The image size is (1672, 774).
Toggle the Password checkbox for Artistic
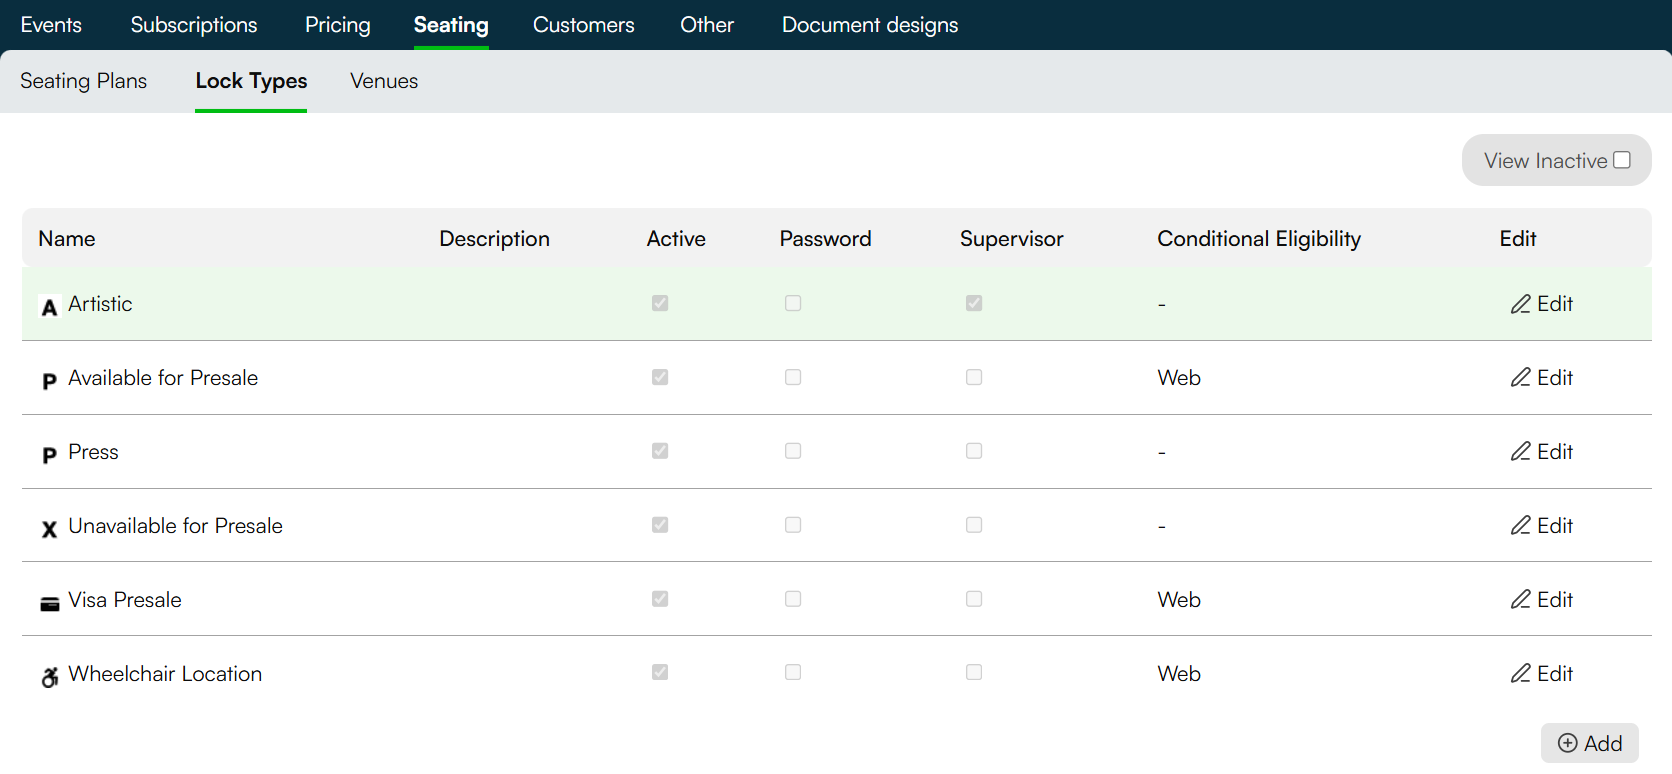click(x=793, y=303)
